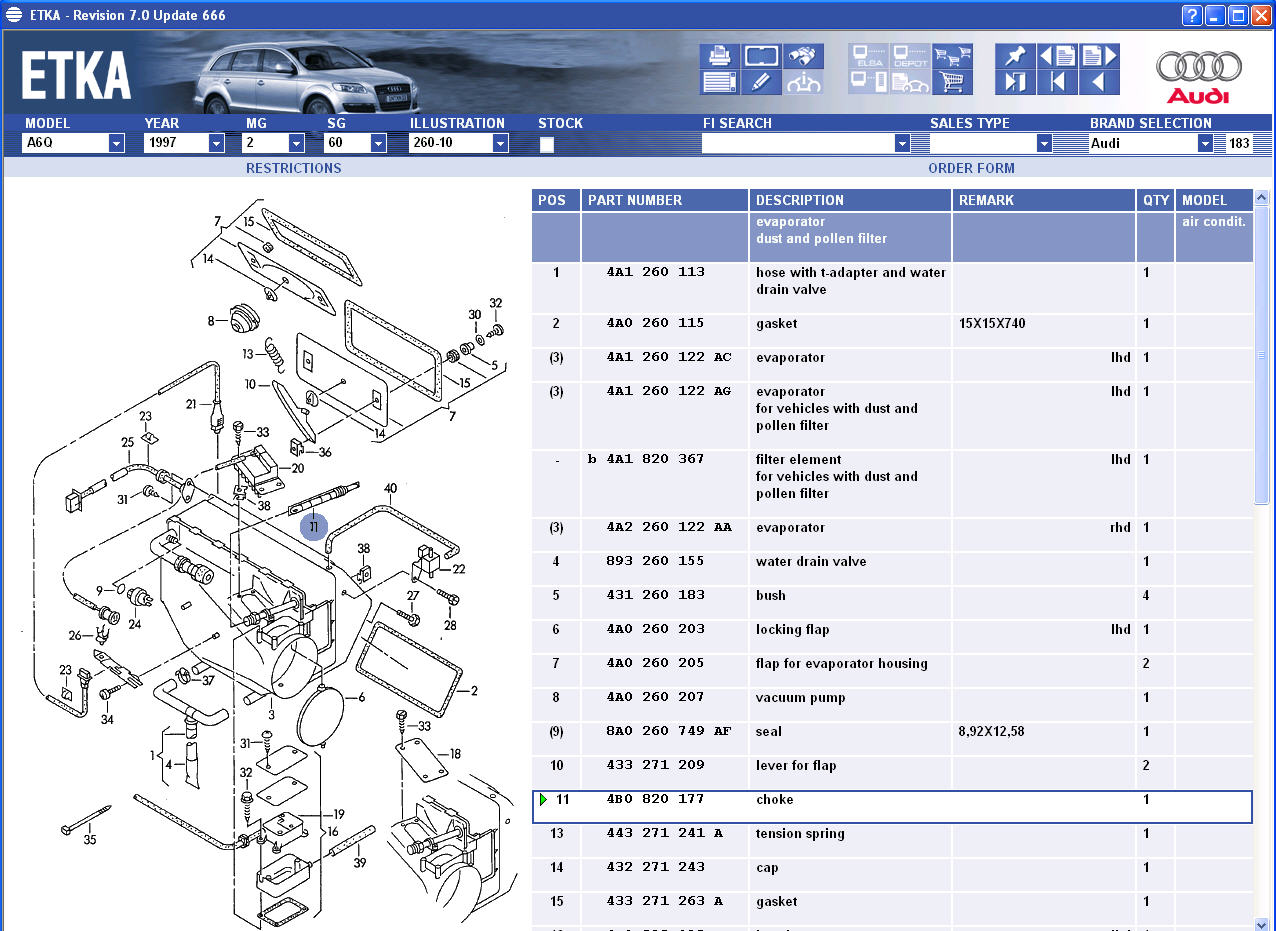This screenshot has height=931, width=1276.
Task: Jump to first with bar-arrow icon
Action: coord(1057,82)
